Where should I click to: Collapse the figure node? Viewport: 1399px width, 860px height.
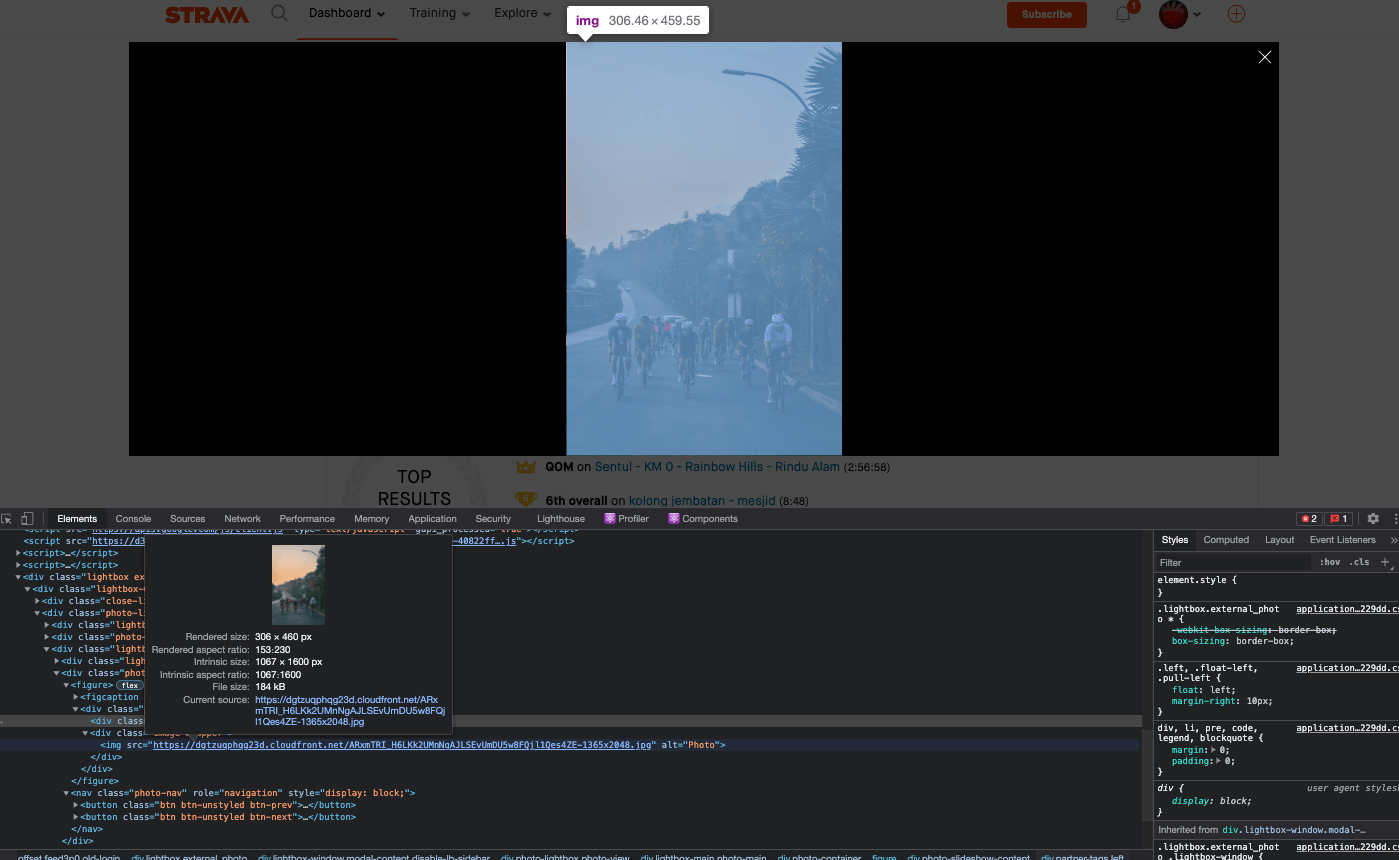[66, 685]
